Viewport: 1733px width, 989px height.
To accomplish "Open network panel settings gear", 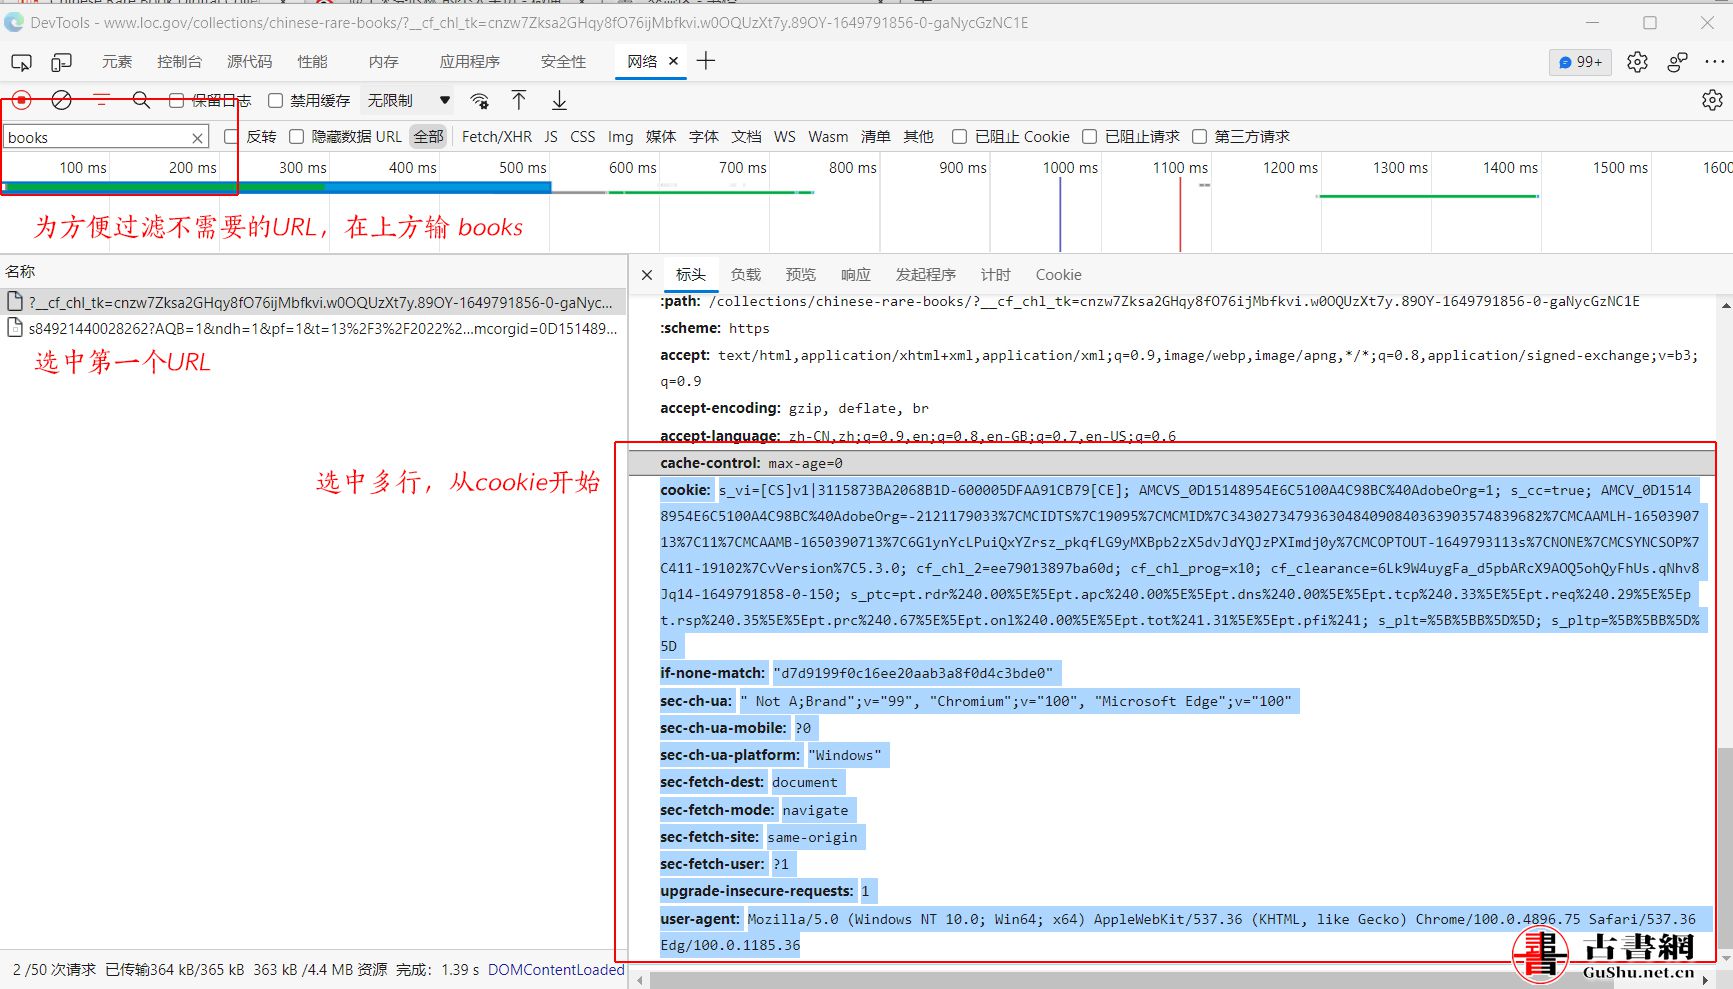I will (x=1712, y=100).
